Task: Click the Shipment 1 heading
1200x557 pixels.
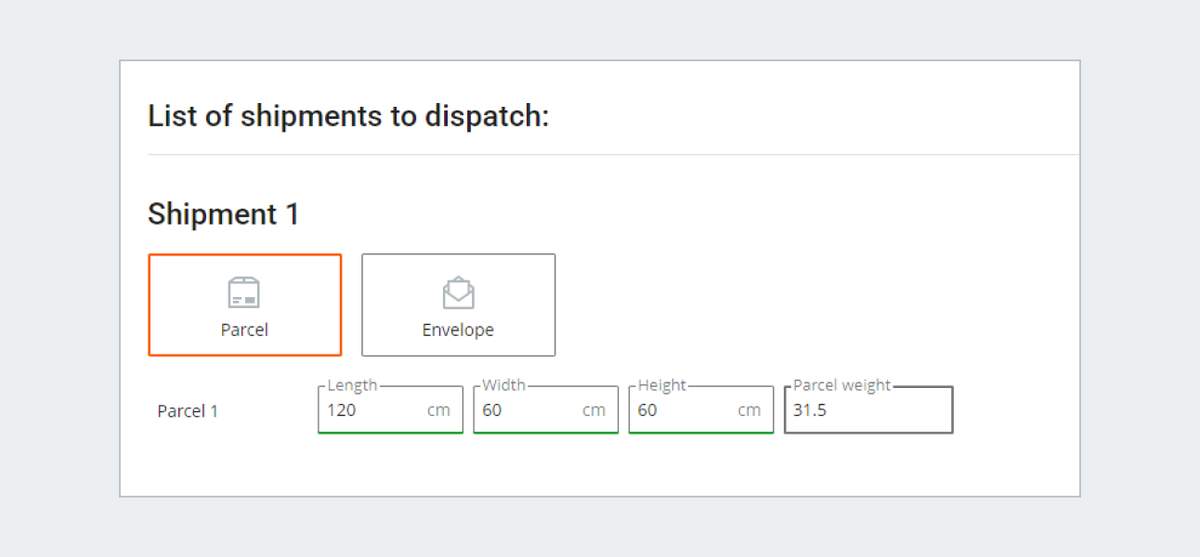Action: coord(224,214)
